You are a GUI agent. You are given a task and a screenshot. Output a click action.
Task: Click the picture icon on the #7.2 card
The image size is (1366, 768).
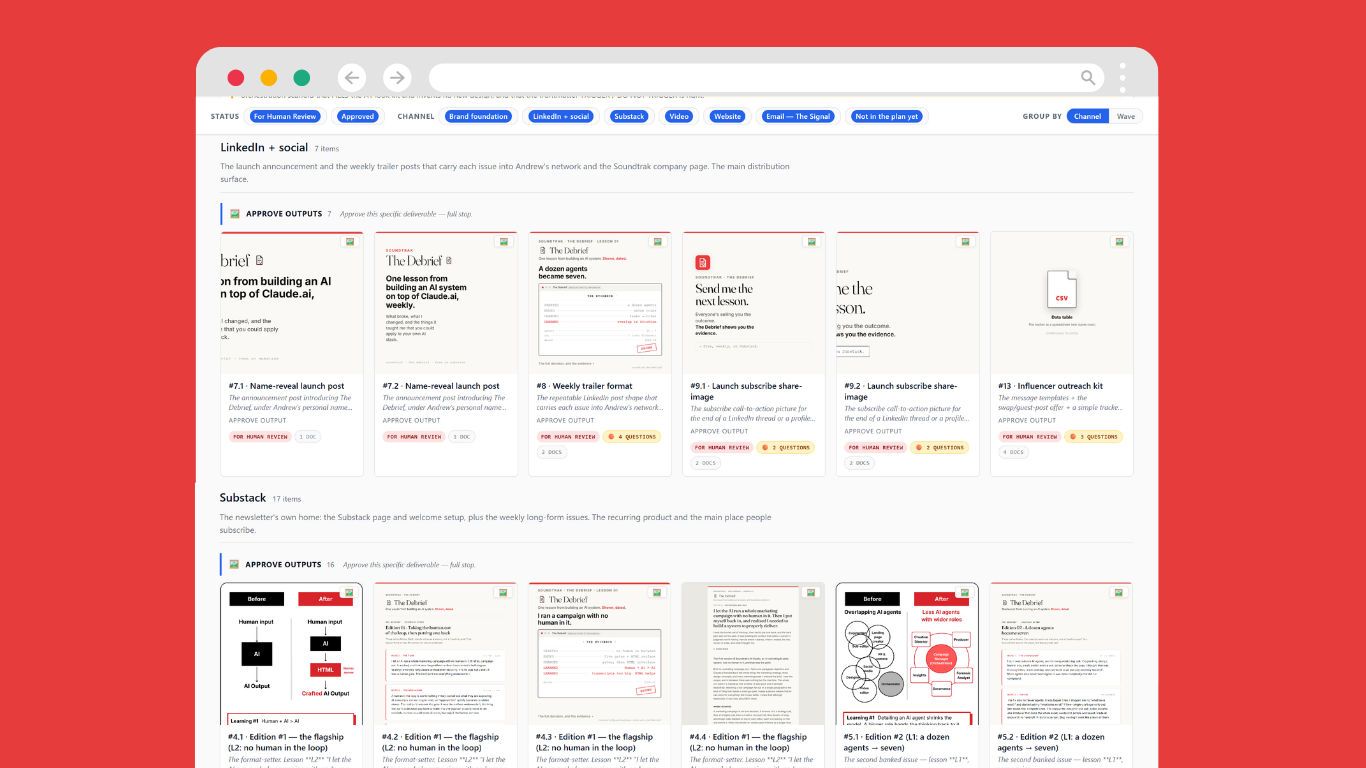[x=504, y=241]
